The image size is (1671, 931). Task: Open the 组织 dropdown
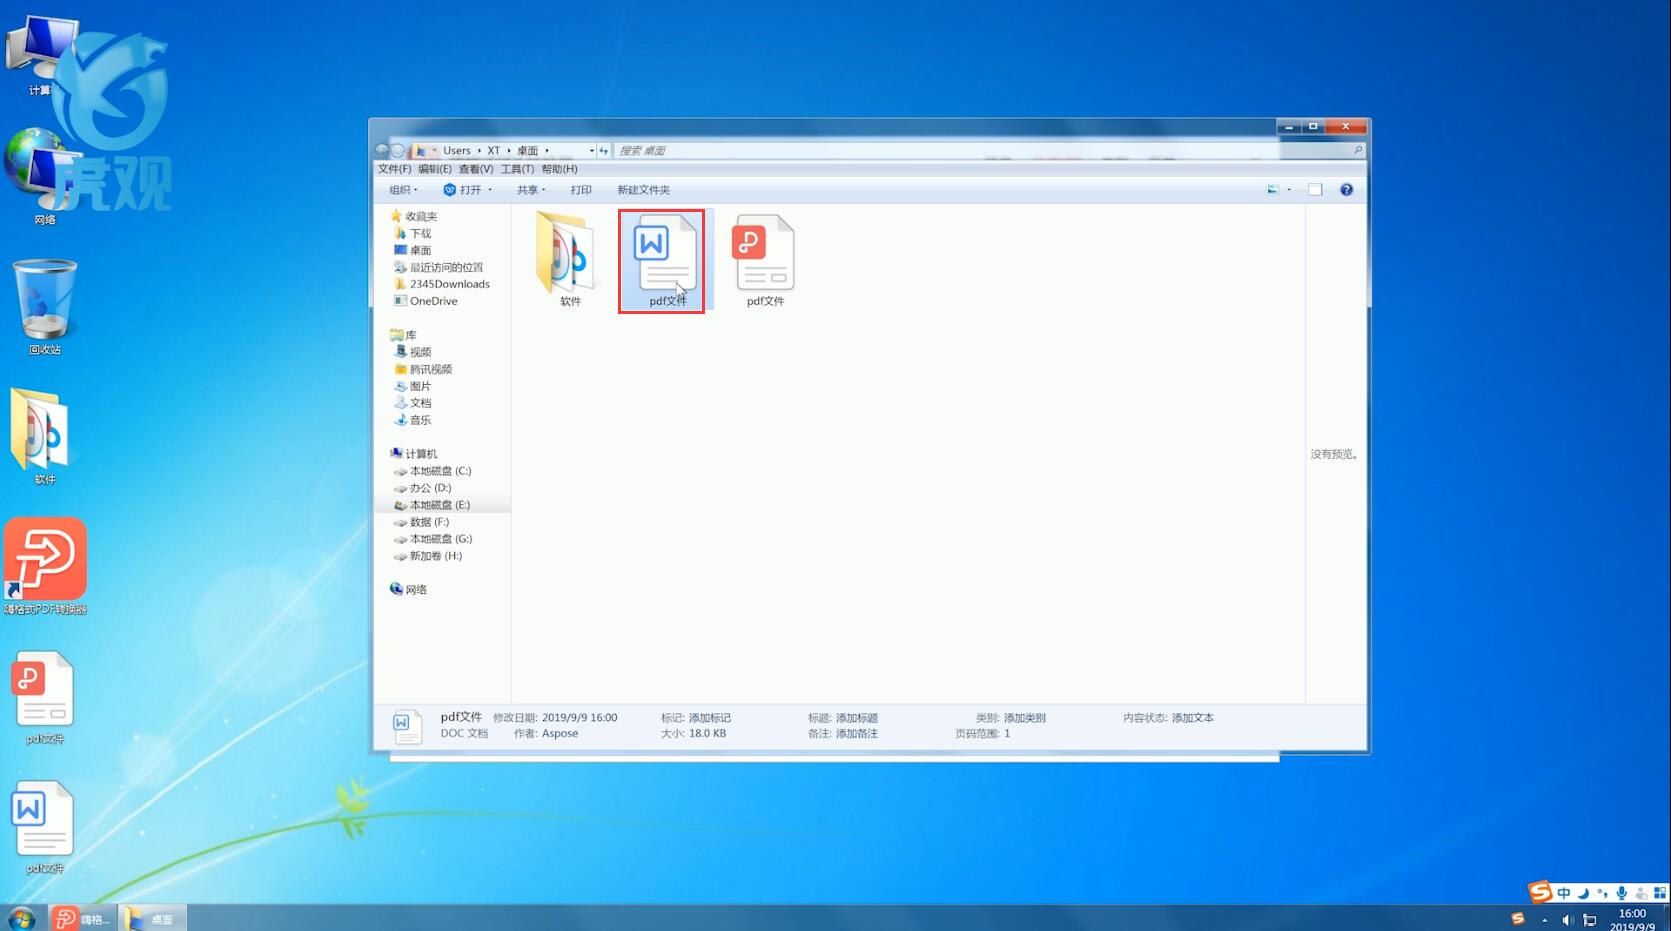tap(403, 190)
